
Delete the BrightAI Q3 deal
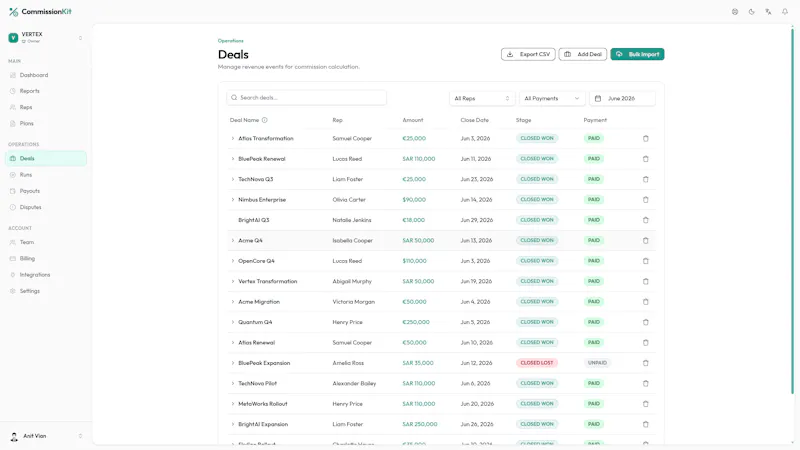point(645,220)
